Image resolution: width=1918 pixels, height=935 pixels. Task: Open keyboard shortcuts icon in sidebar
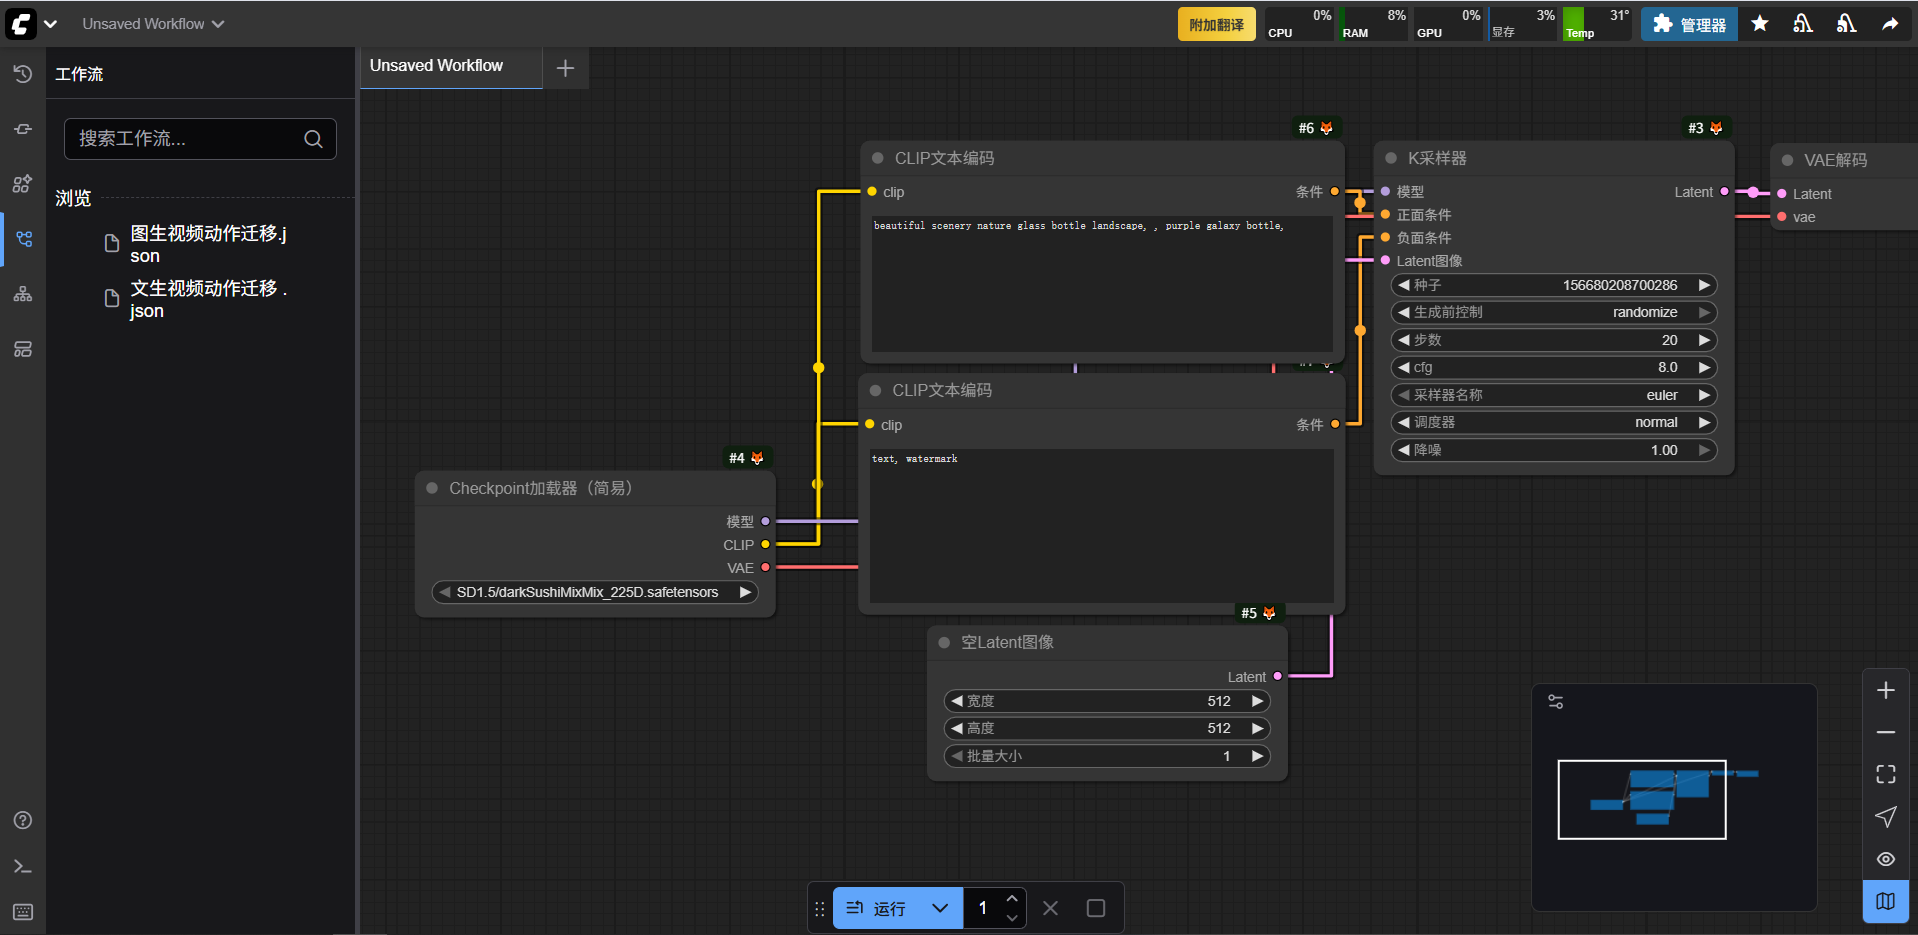(22, 912)
